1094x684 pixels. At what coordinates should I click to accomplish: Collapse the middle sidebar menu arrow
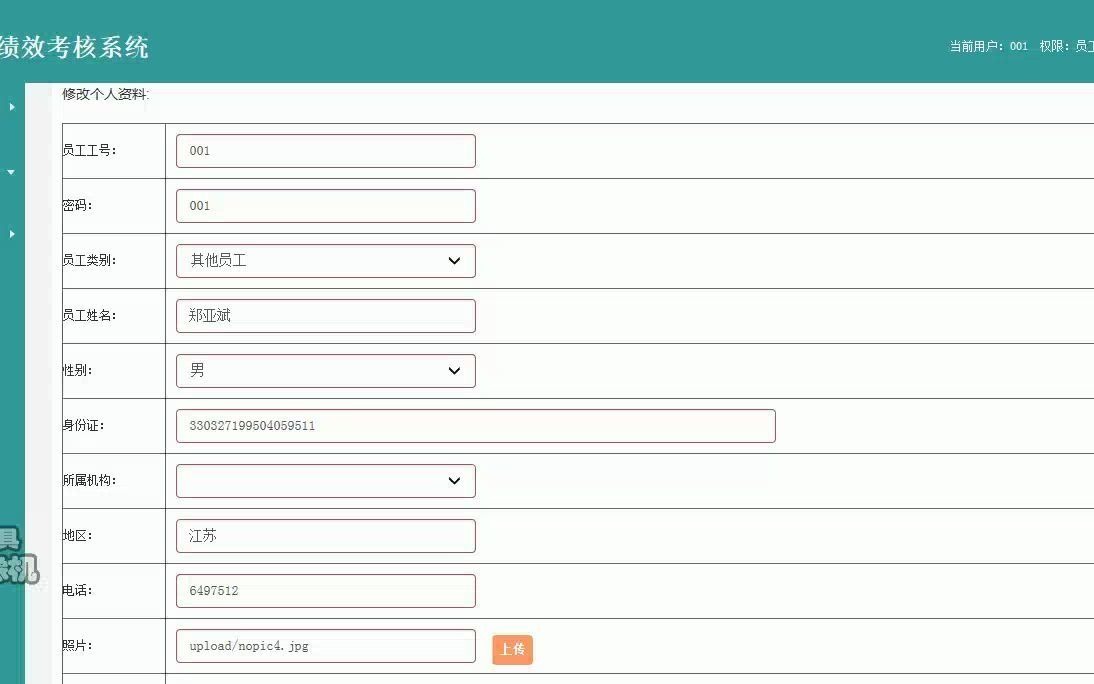tap(11, 171)
